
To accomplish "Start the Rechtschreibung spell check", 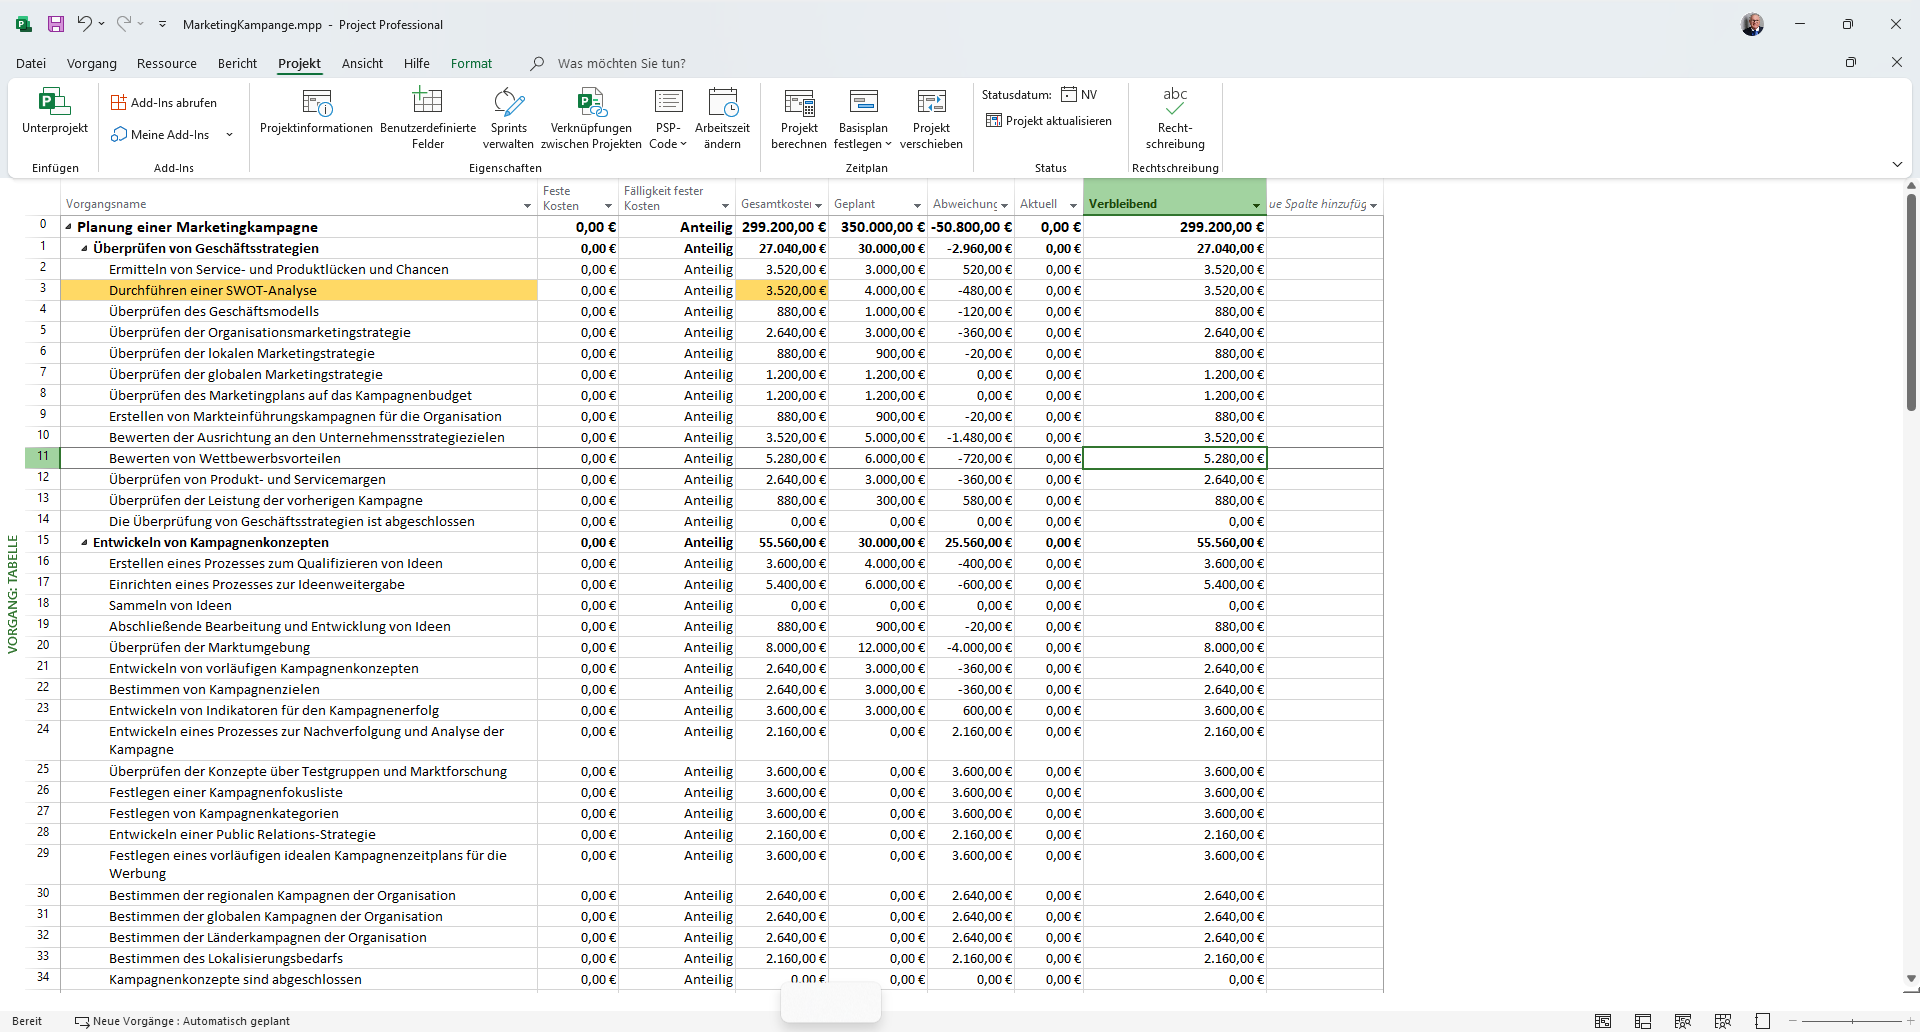I will 1175,119.
